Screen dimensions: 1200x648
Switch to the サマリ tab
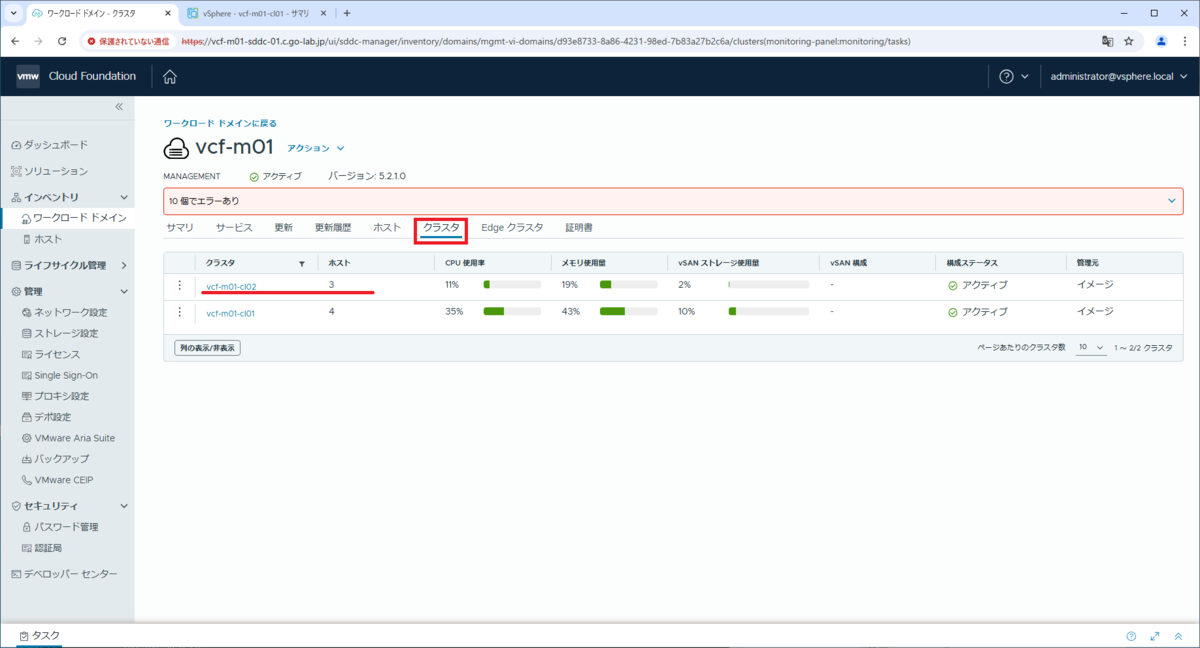tap(180, 228)
